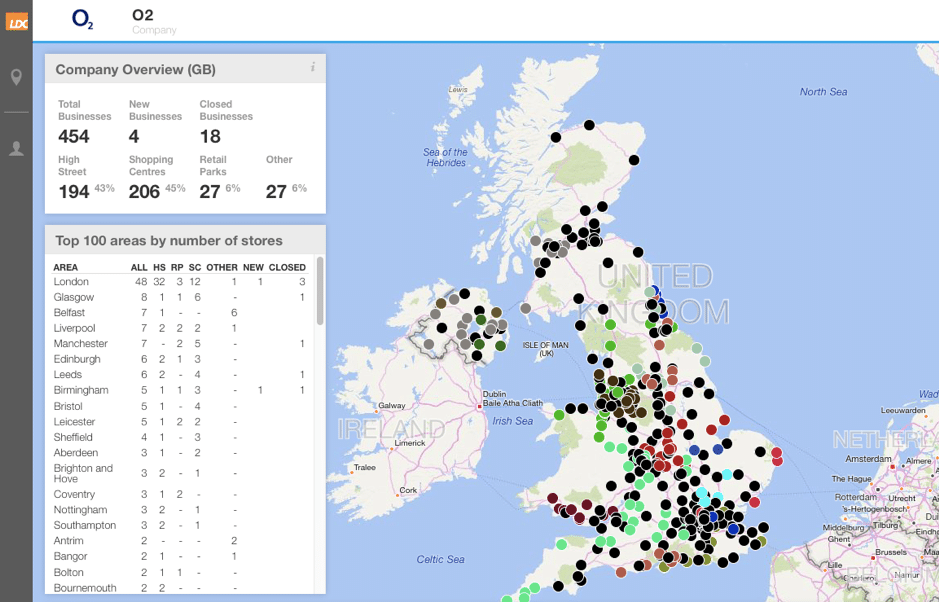Select the Brighton and Hove row

pyautogui.click(x=180, y=473)
